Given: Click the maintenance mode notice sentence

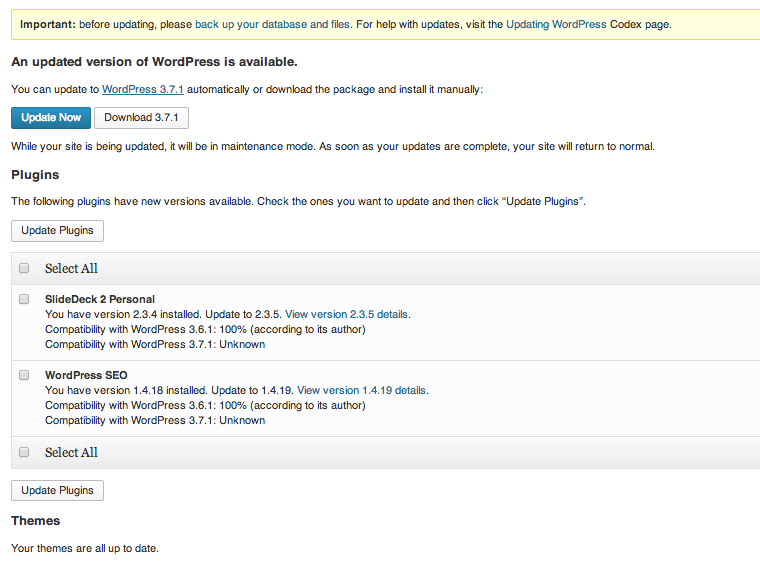Looking at the screenshot, I should tap(333, 146).
